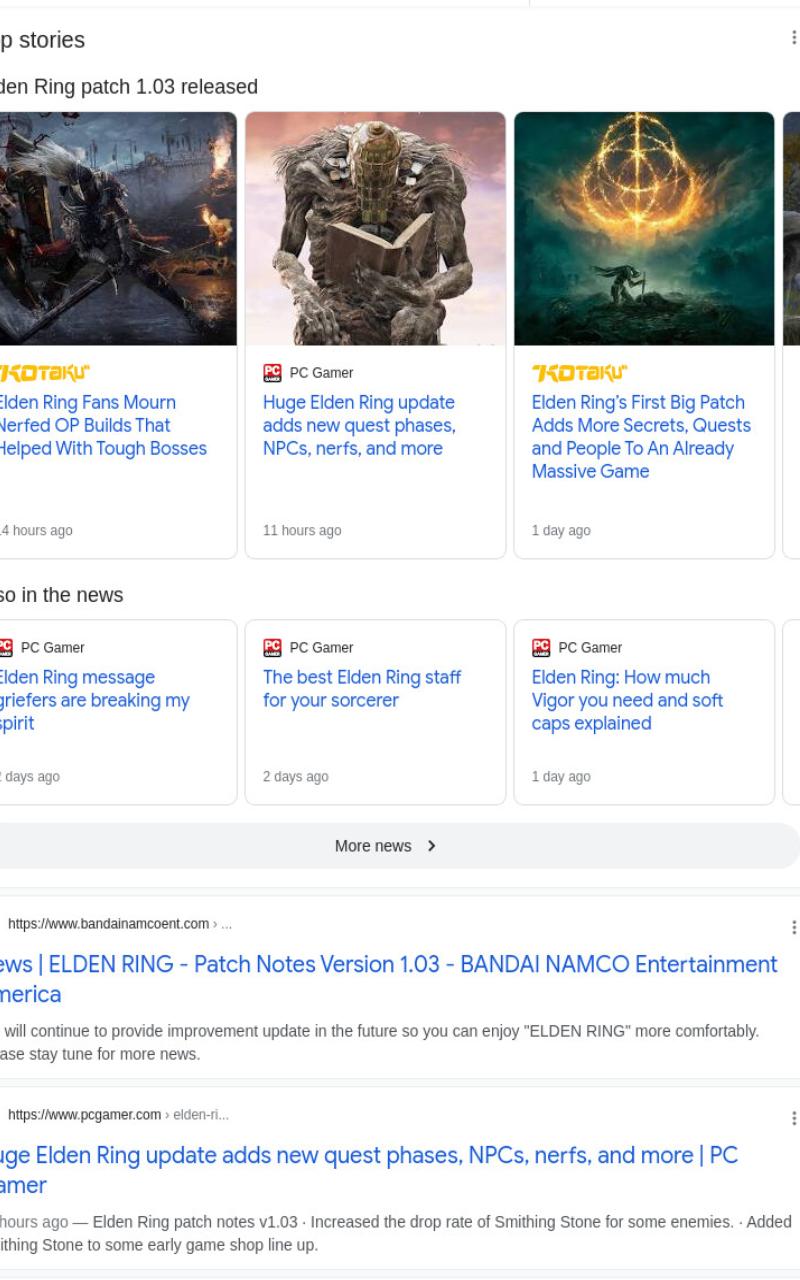Open 'Elden Ring Fans Mourn Nerfed OP Builds' story
This screenshot has width=800, height=1280.
[102, 425]
